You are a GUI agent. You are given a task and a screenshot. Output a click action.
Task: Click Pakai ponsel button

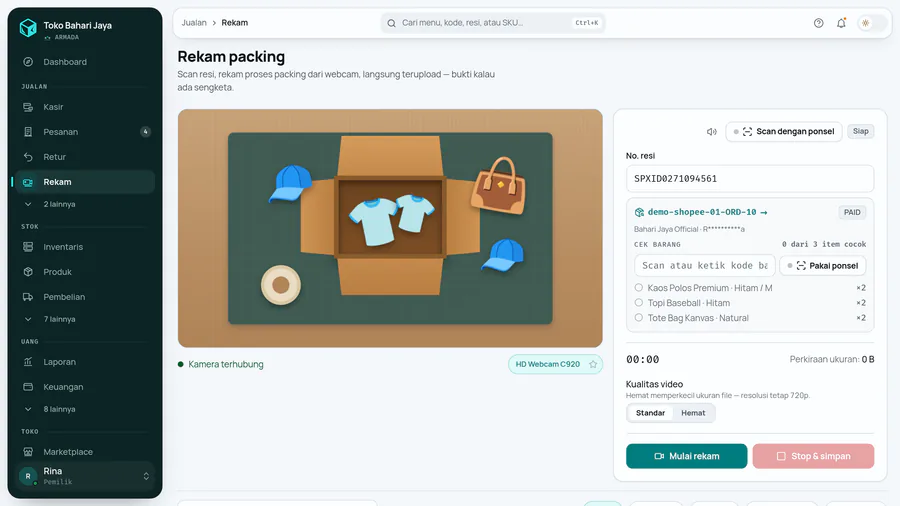click(823, 266)
